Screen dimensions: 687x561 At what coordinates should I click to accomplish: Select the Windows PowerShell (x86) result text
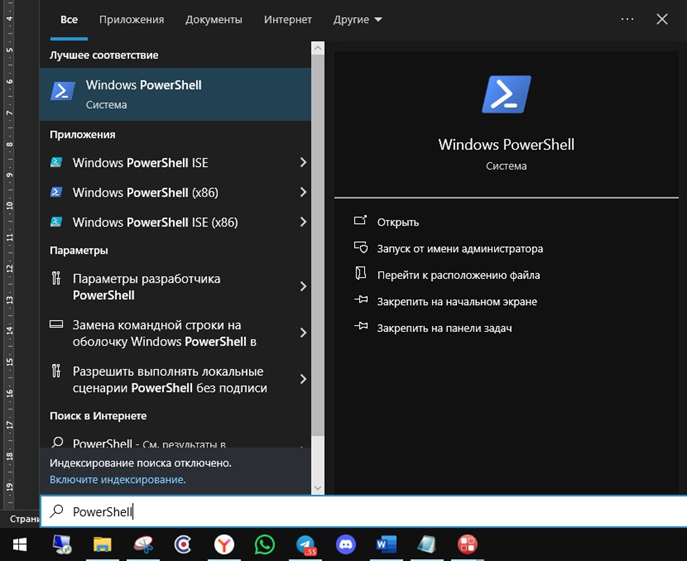tap(145, 192)
